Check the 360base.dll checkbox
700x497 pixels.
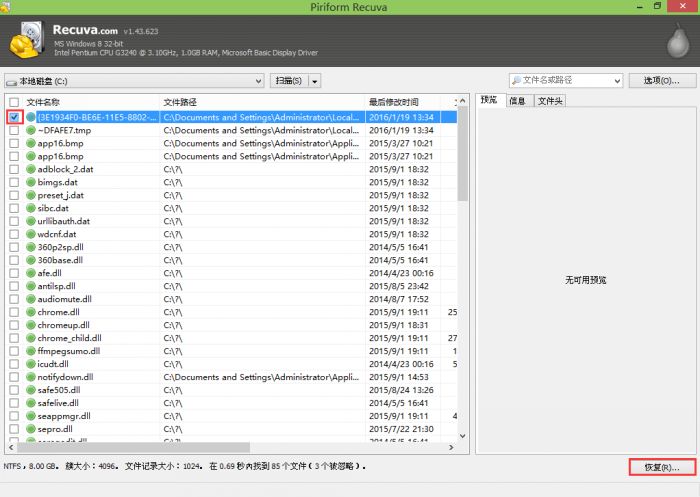coord(14,260)
